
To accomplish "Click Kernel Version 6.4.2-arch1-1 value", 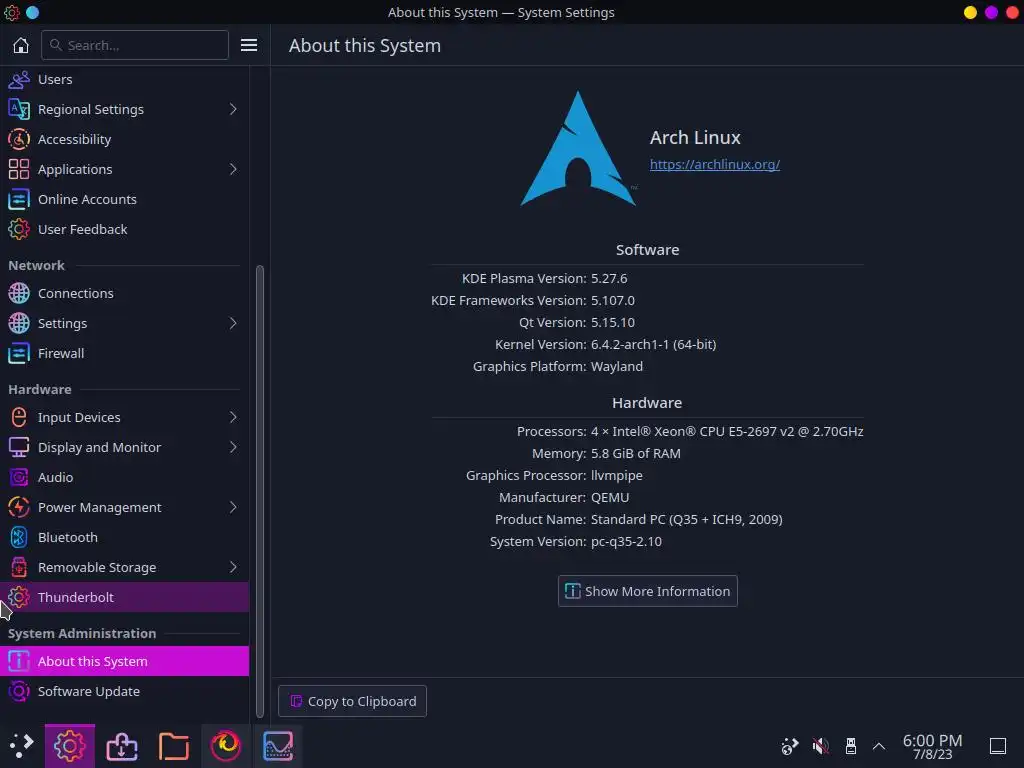I will click(x=653, y=344).
